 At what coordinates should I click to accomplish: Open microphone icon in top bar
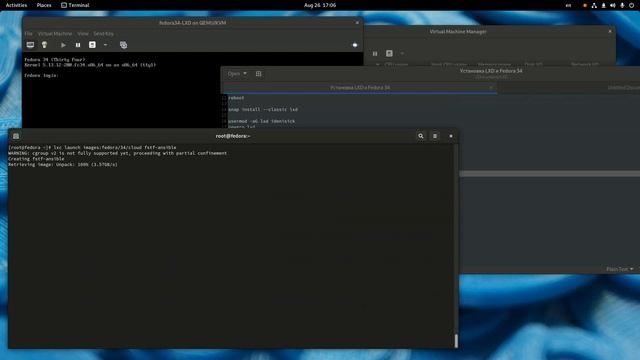(x=622, y=5)
